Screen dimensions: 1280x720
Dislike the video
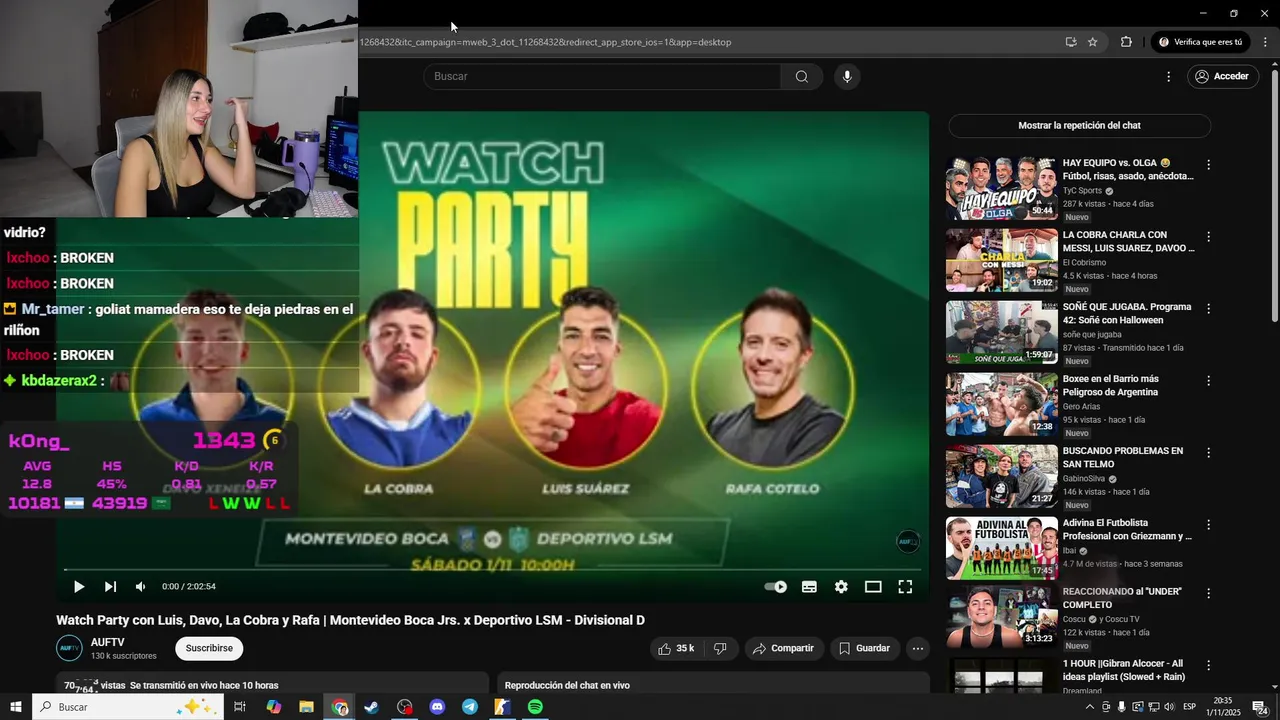[x=720, y=649]
